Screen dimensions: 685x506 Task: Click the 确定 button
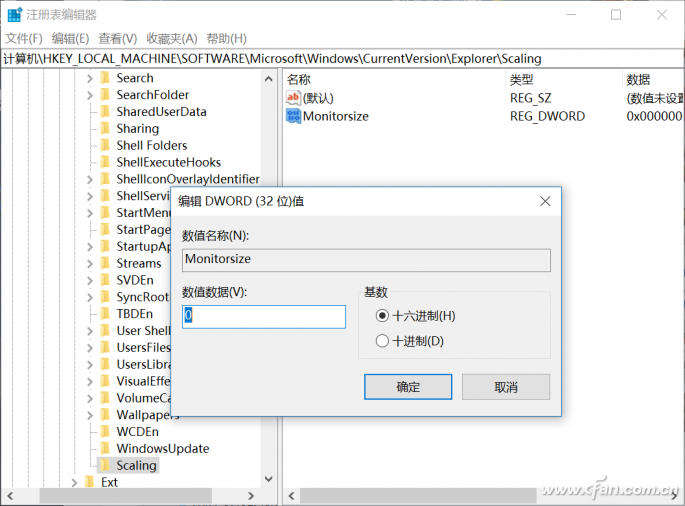pos(408,387)
